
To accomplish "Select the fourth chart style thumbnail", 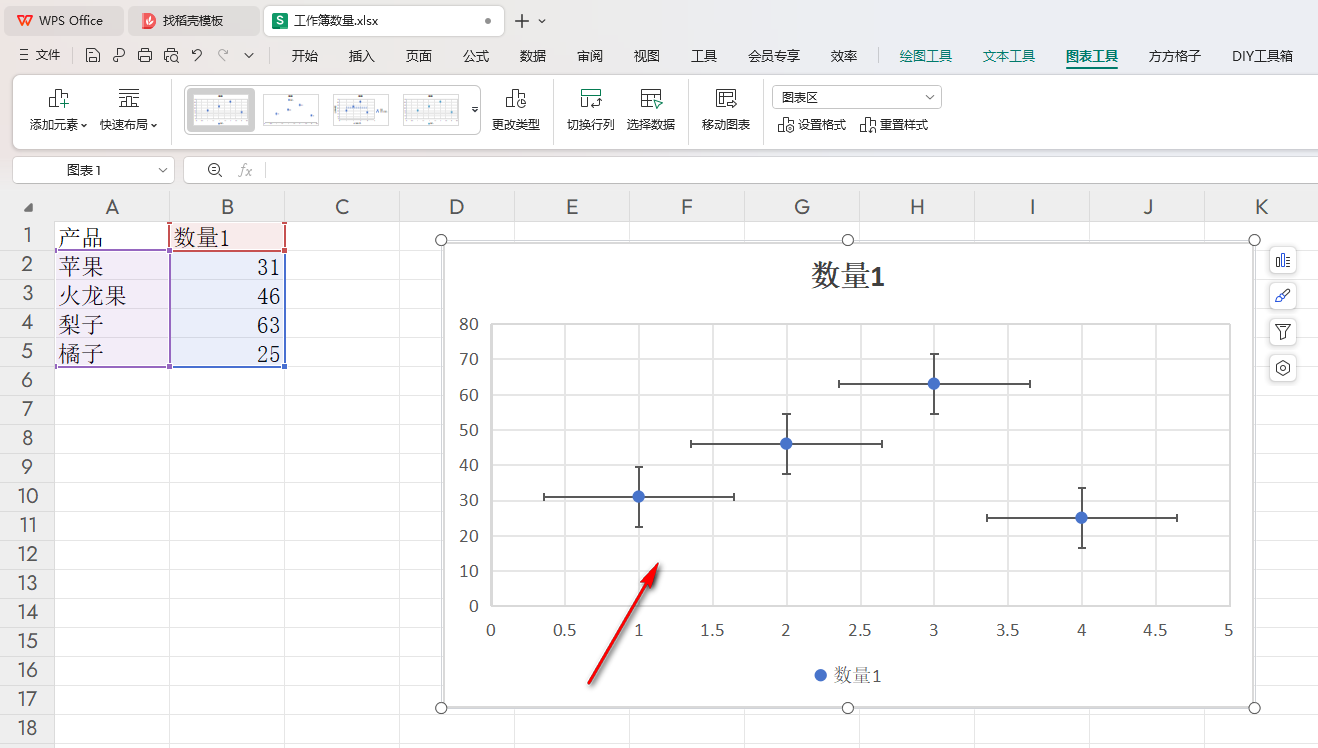I will click(431, 110).
